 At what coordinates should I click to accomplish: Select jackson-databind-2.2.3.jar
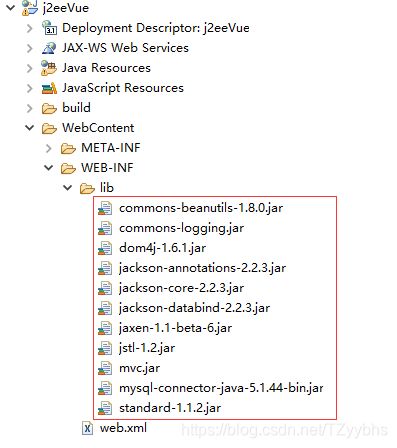tap(194, 308)
